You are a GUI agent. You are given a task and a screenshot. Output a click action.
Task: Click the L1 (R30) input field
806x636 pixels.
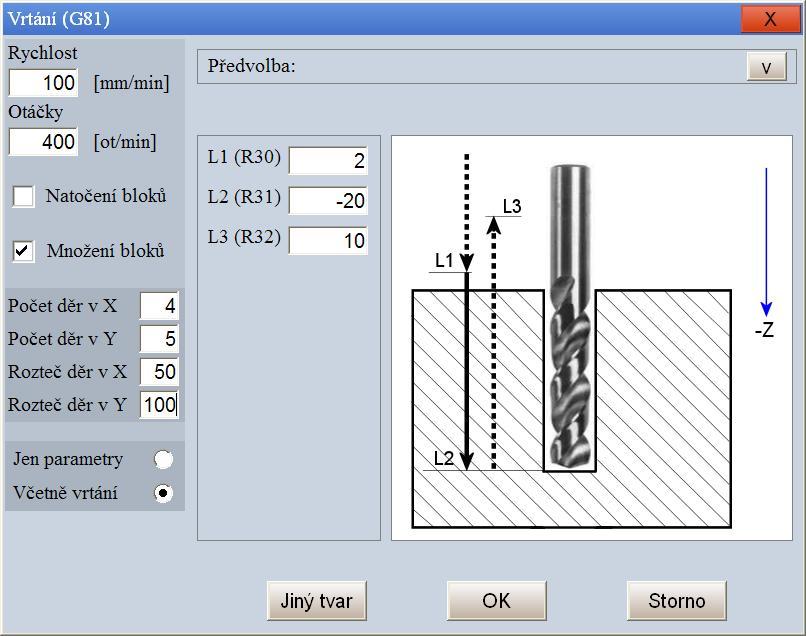(x=328, y=160)
